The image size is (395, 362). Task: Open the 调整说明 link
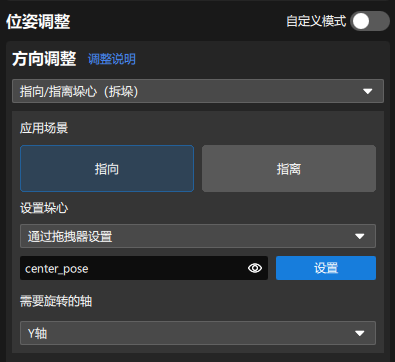112,59
